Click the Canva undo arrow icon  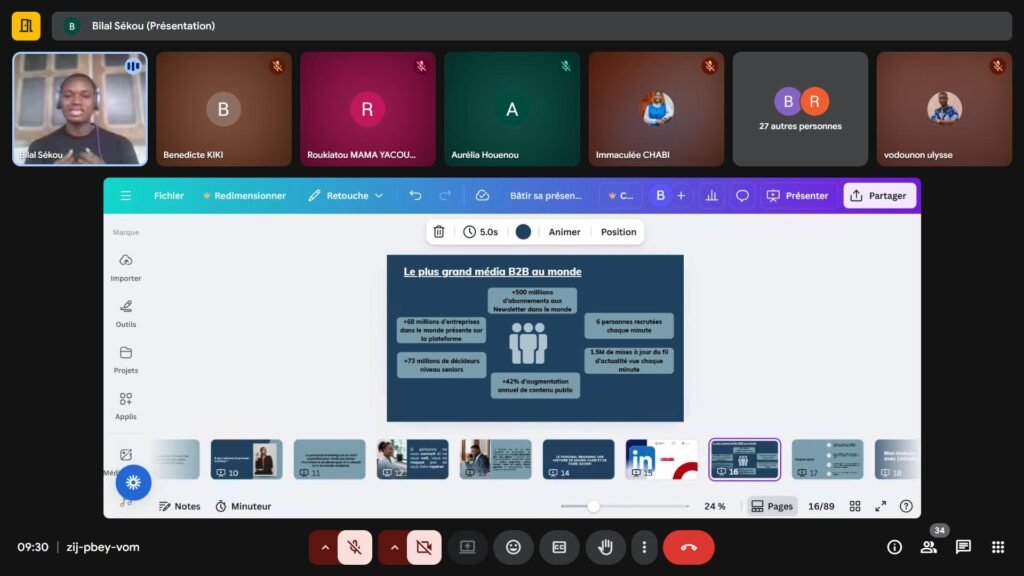(x=415, y=196)
